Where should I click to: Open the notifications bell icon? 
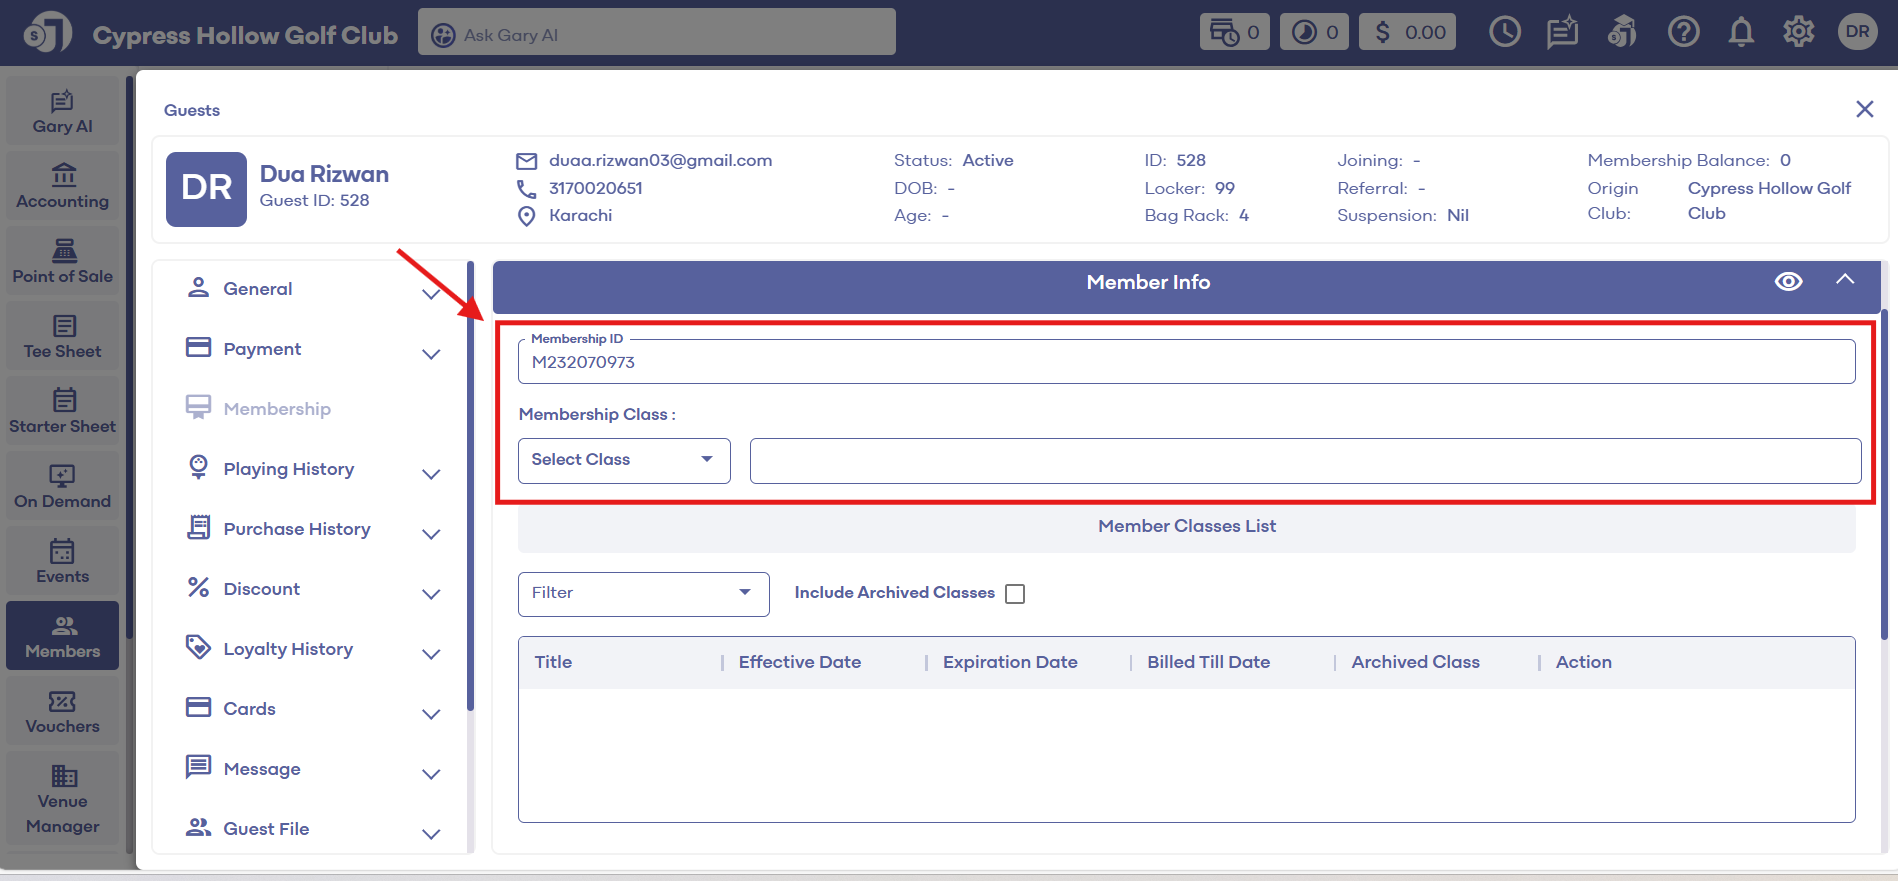1741,33
